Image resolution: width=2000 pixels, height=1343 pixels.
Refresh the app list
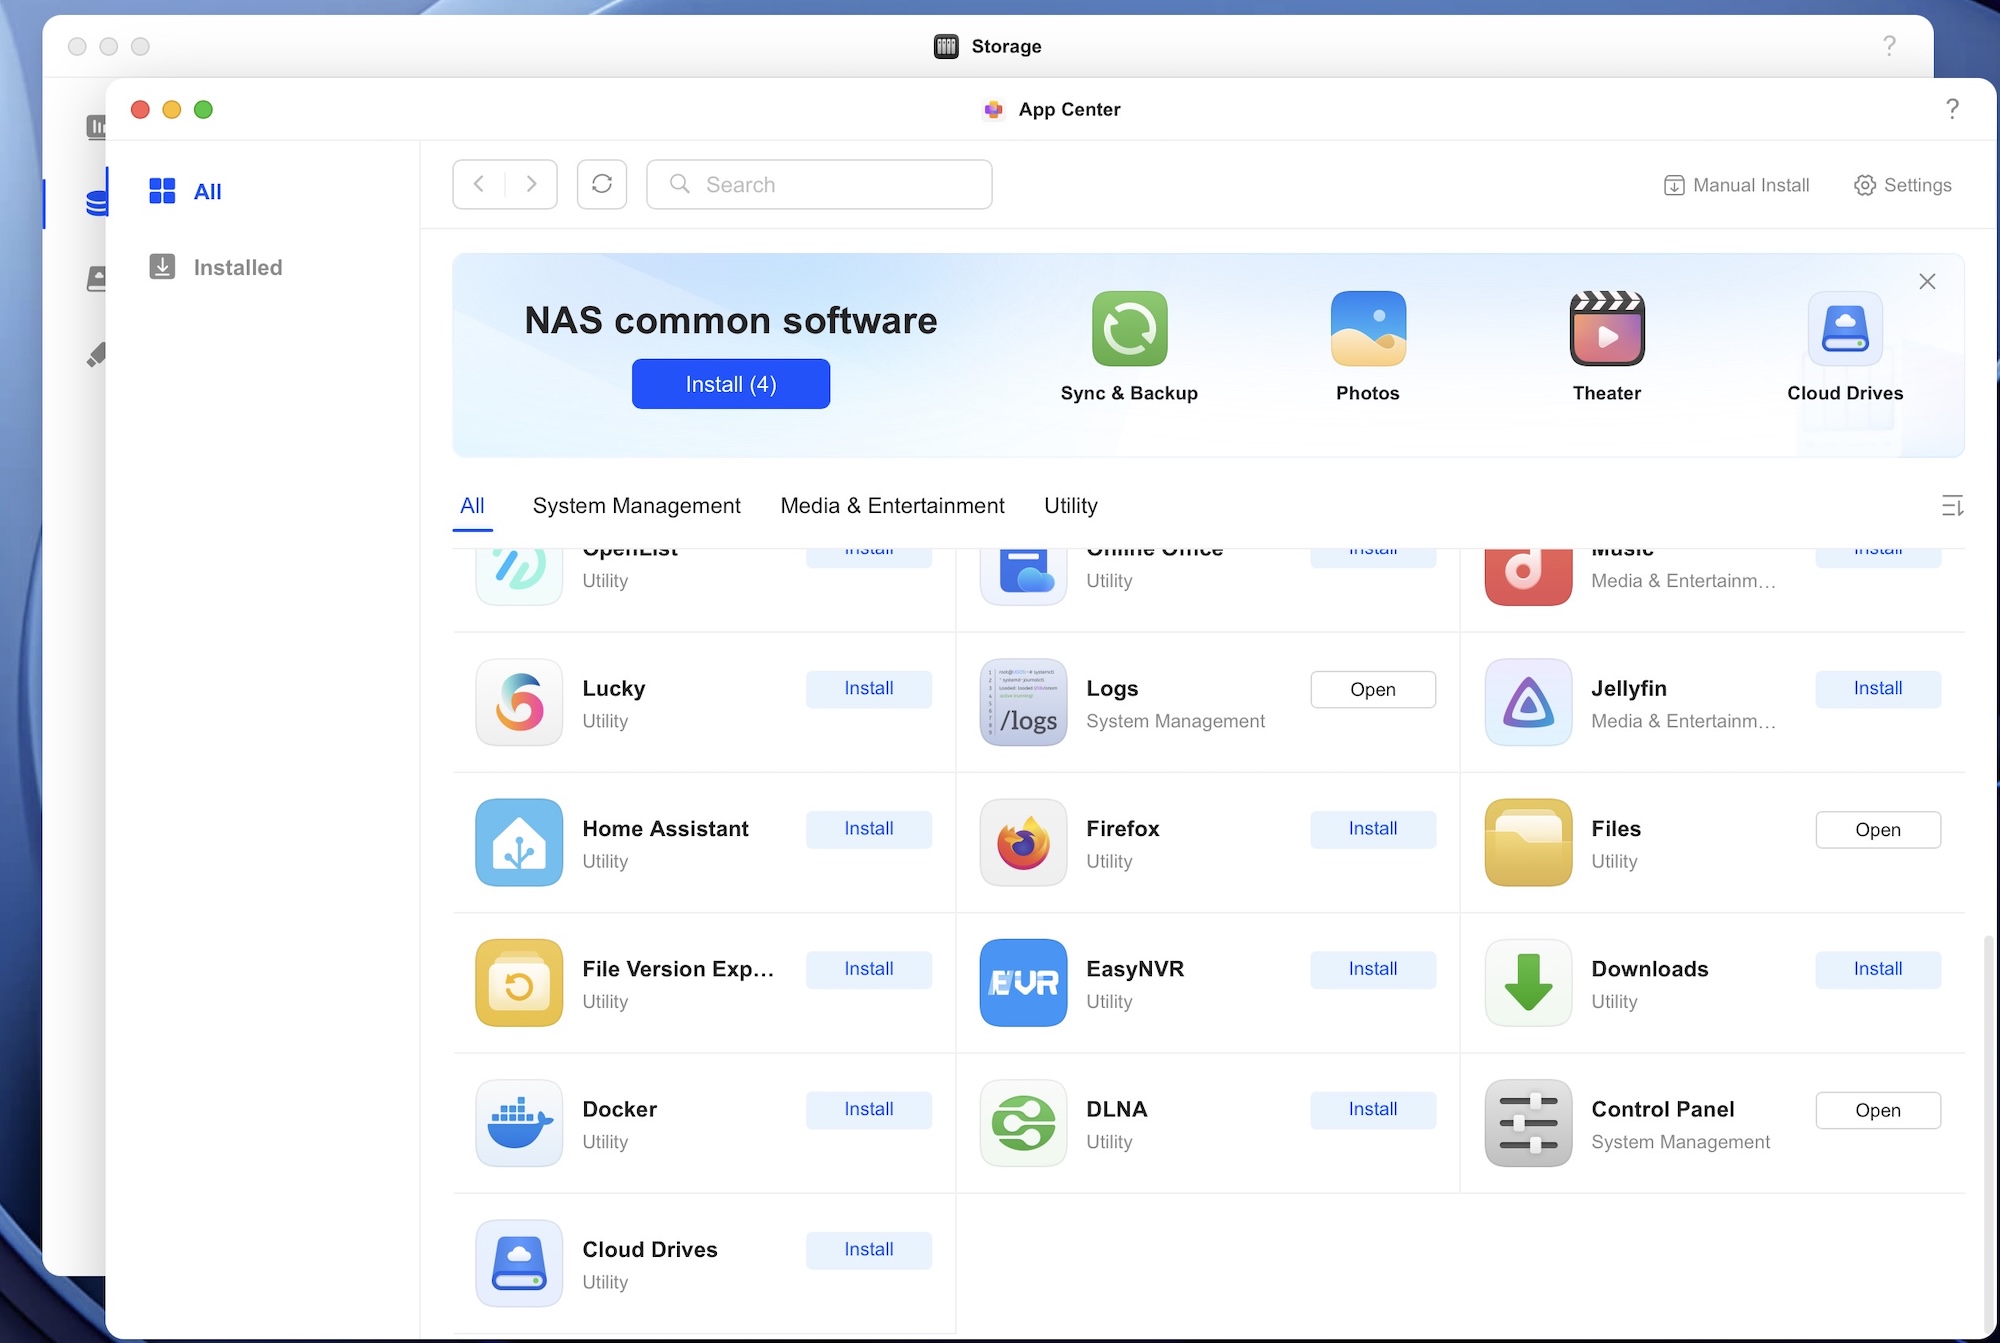pyautogui.click(x=601, y=184)
